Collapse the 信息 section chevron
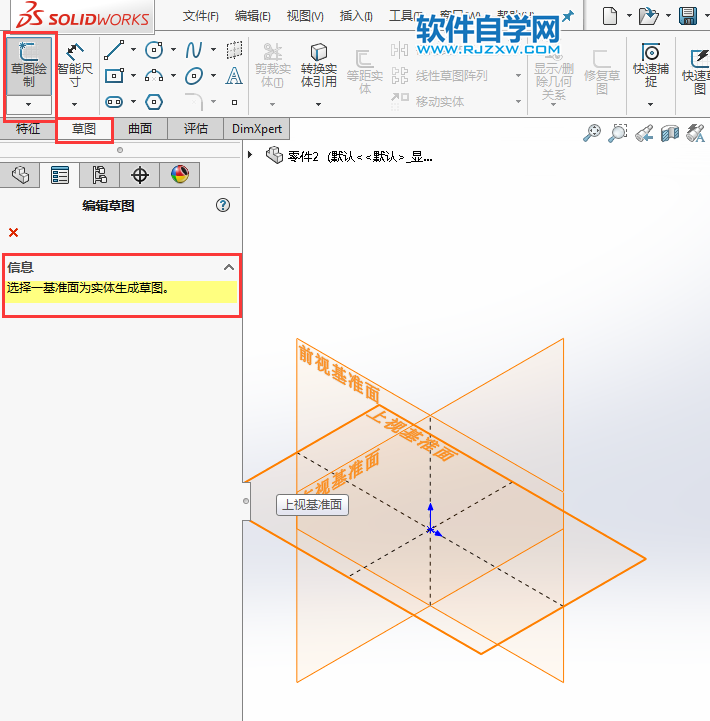710x721 pixels. (229, 267)
